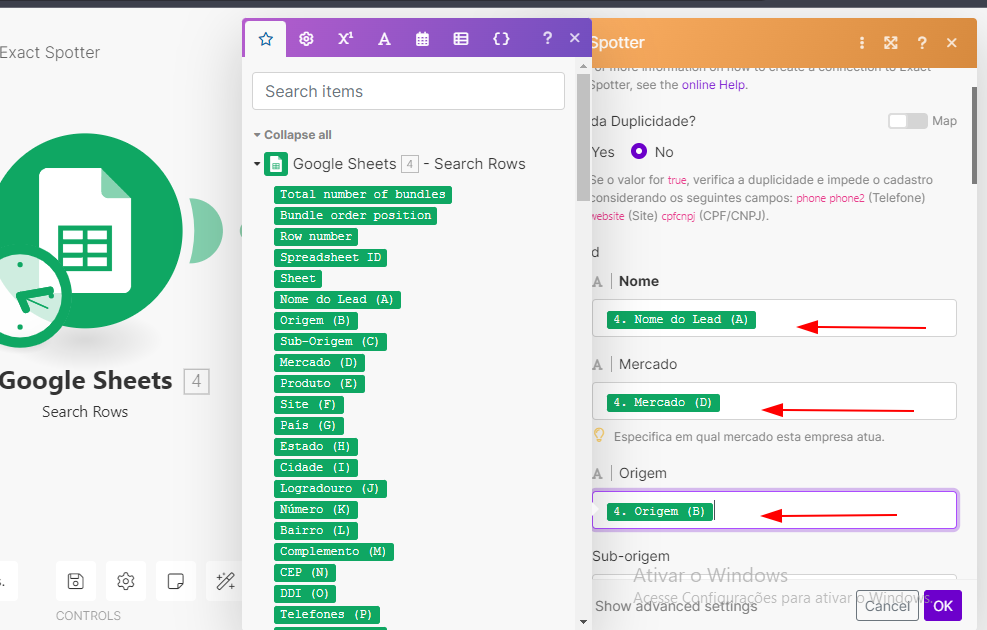Insert Site (F) tag
Screen dimensions: 987x630
pos(308,404)
